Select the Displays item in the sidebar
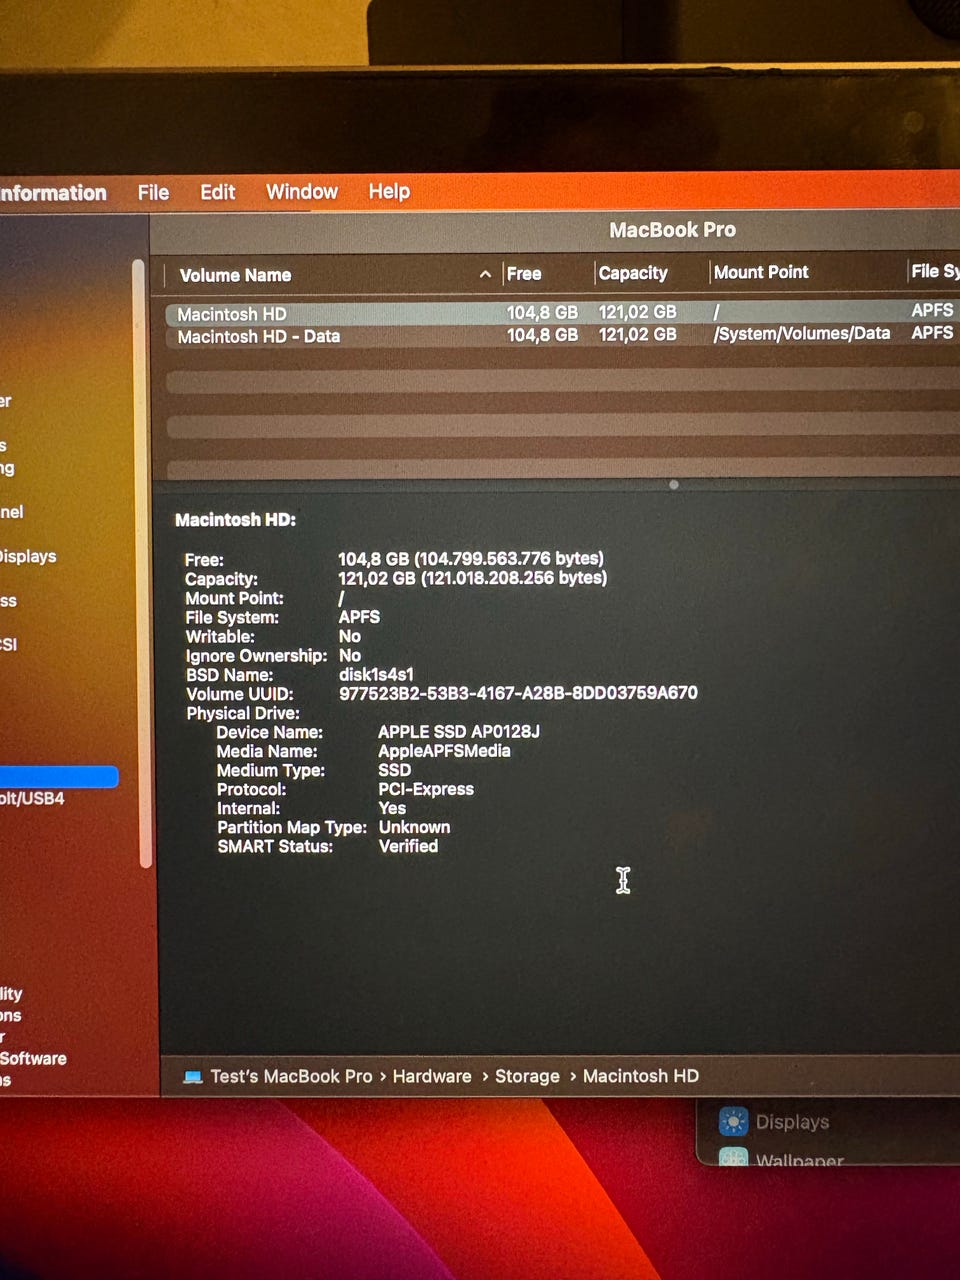The height and width of the screenshot is (1280, 960). point(28,556)
